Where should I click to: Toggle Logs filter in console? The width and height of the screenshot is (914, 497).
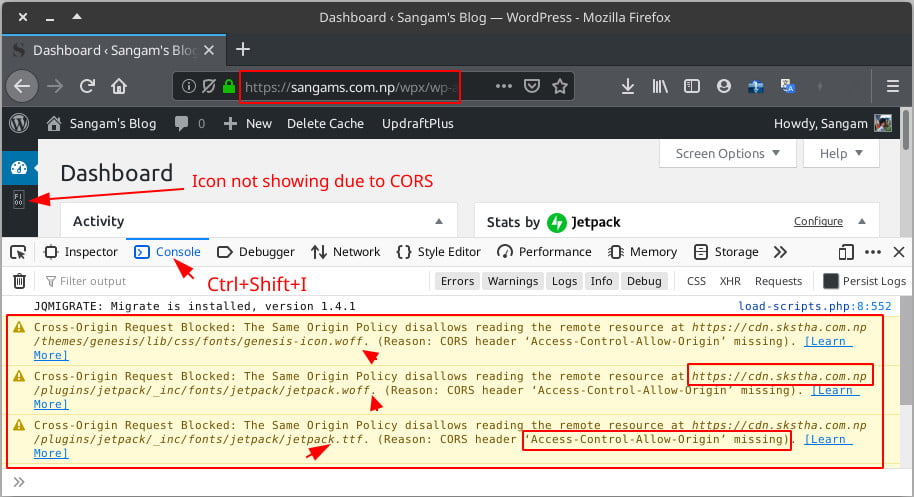click(x=564, y=281)
